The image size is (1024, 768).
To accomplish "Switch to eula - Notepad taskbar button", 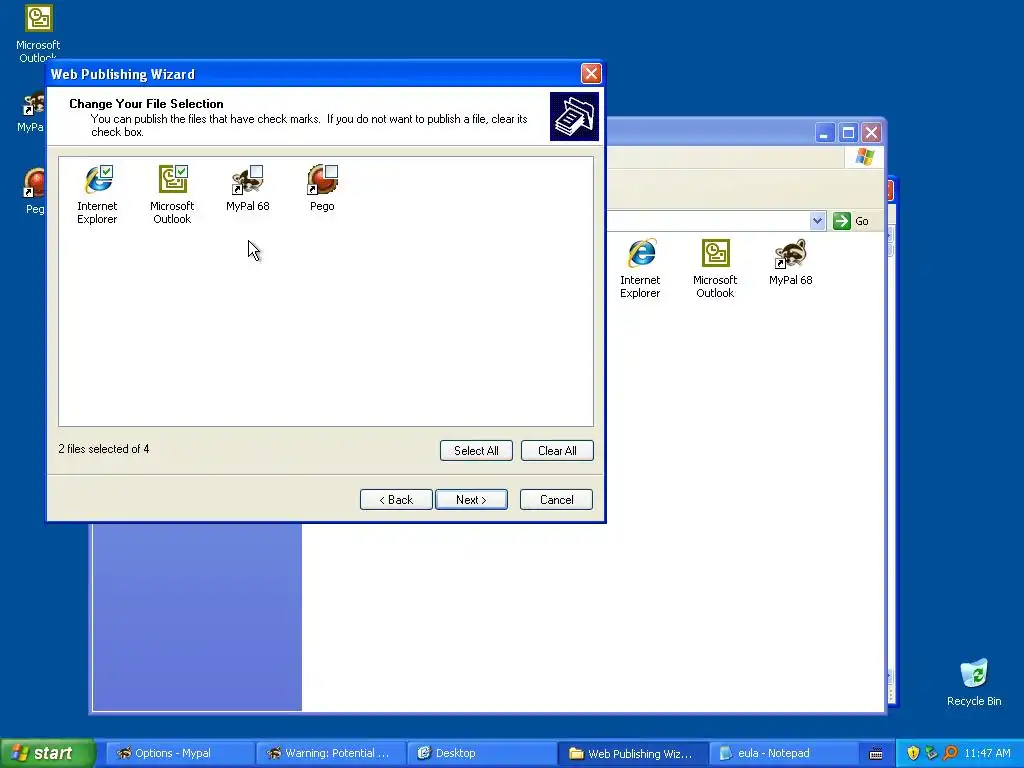I will click(x=783, y=753).
